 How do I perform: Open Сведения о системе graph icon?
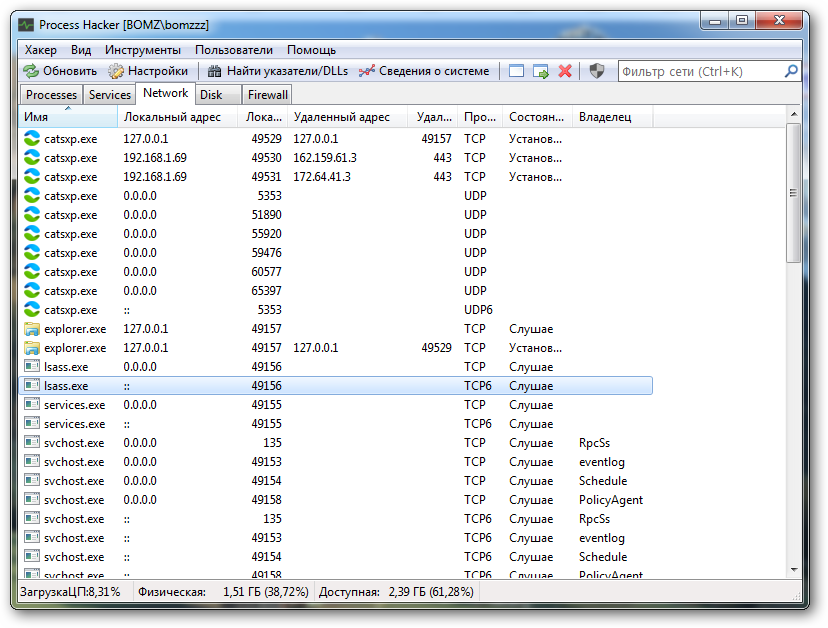pyautogui.click(x=367, y=71)
